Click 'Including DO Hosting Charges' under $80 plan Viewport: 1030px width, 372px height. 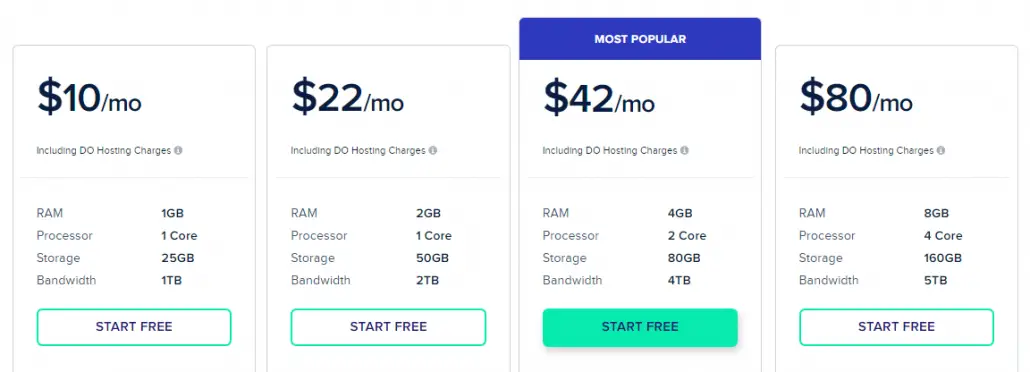coord(866,151)
